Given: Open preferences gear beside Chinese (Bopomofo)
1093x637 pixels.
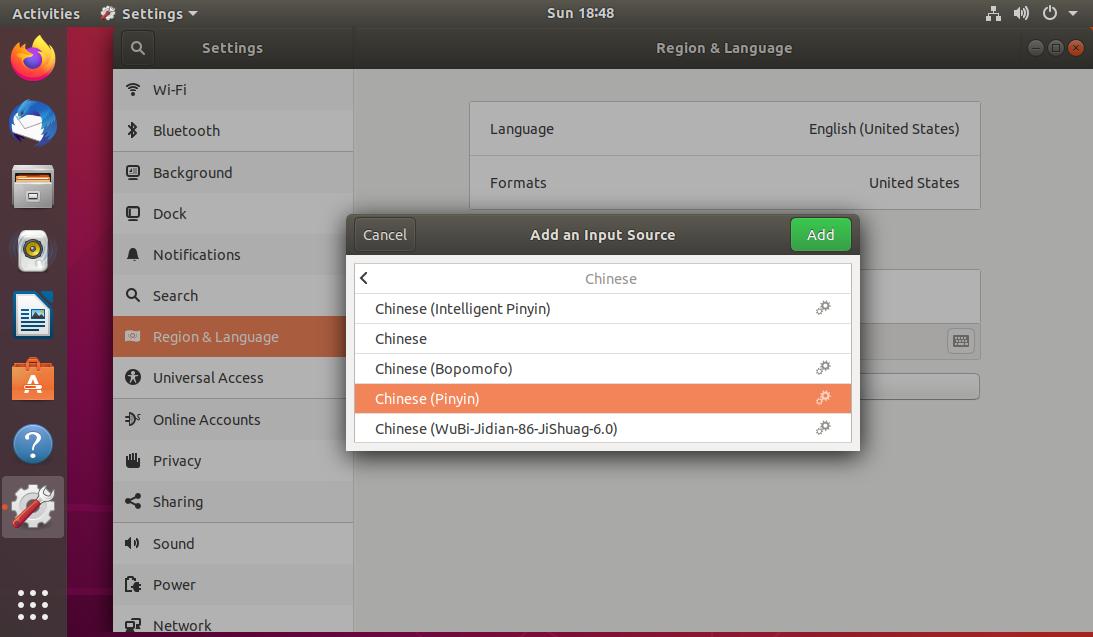Looking at the screenshot, I should (823, 368).
